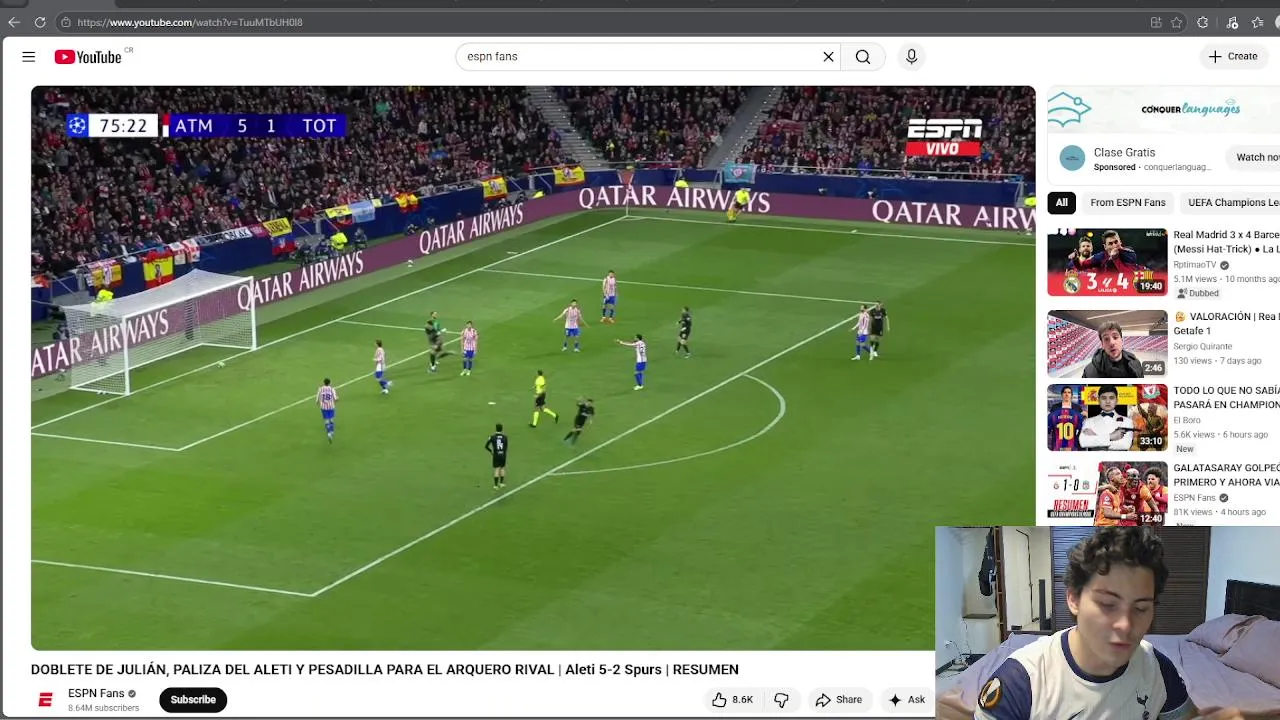Open the site info icon beside the URL
1280x720 pixels.
(x=65, y=22)
